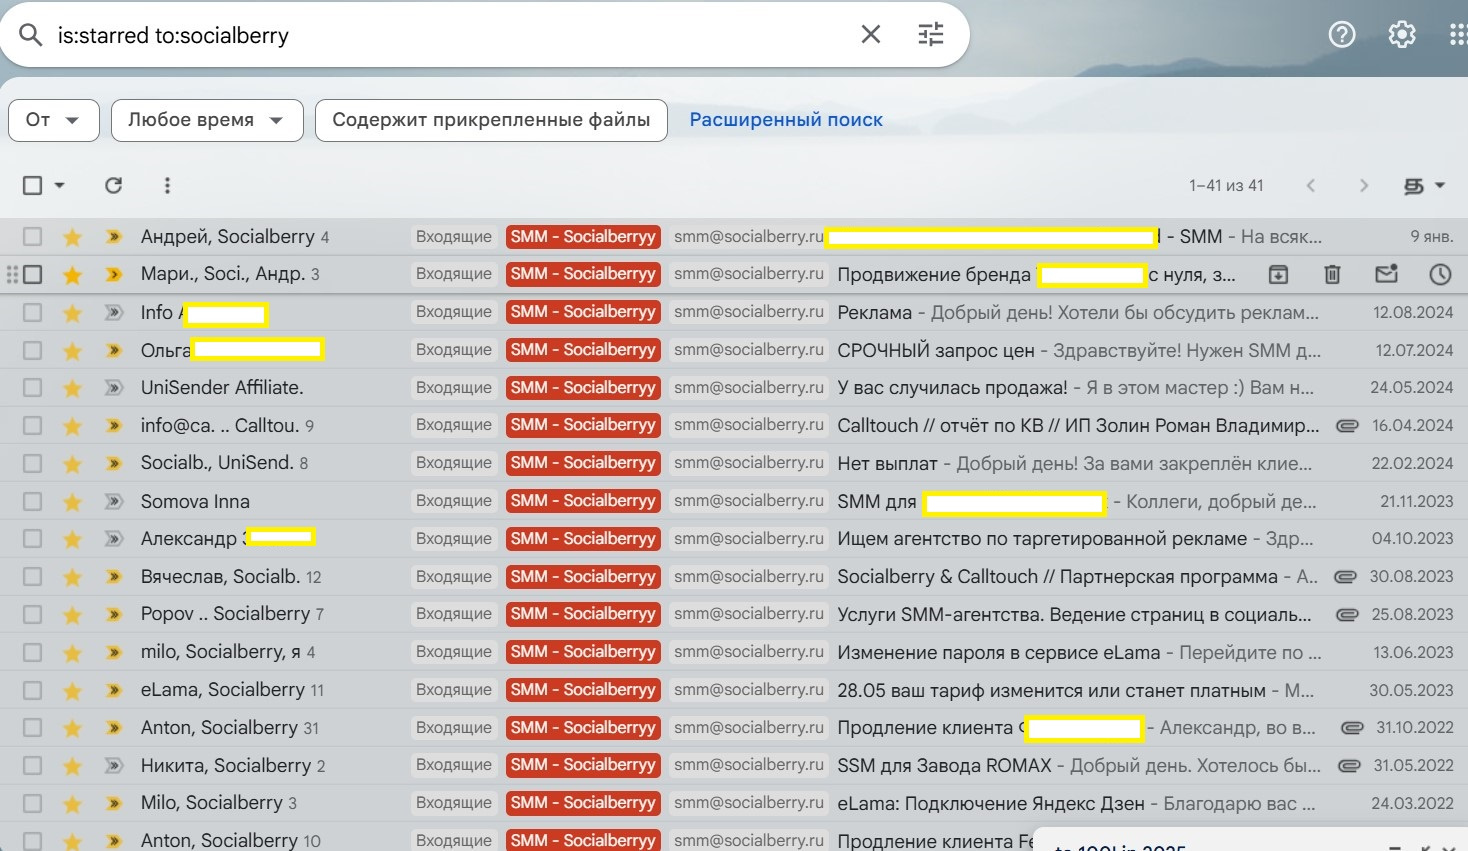Toggle Содержит прикрепленные файлы filter chip
Screen dimensions: 1468x851
click(491, 120)
